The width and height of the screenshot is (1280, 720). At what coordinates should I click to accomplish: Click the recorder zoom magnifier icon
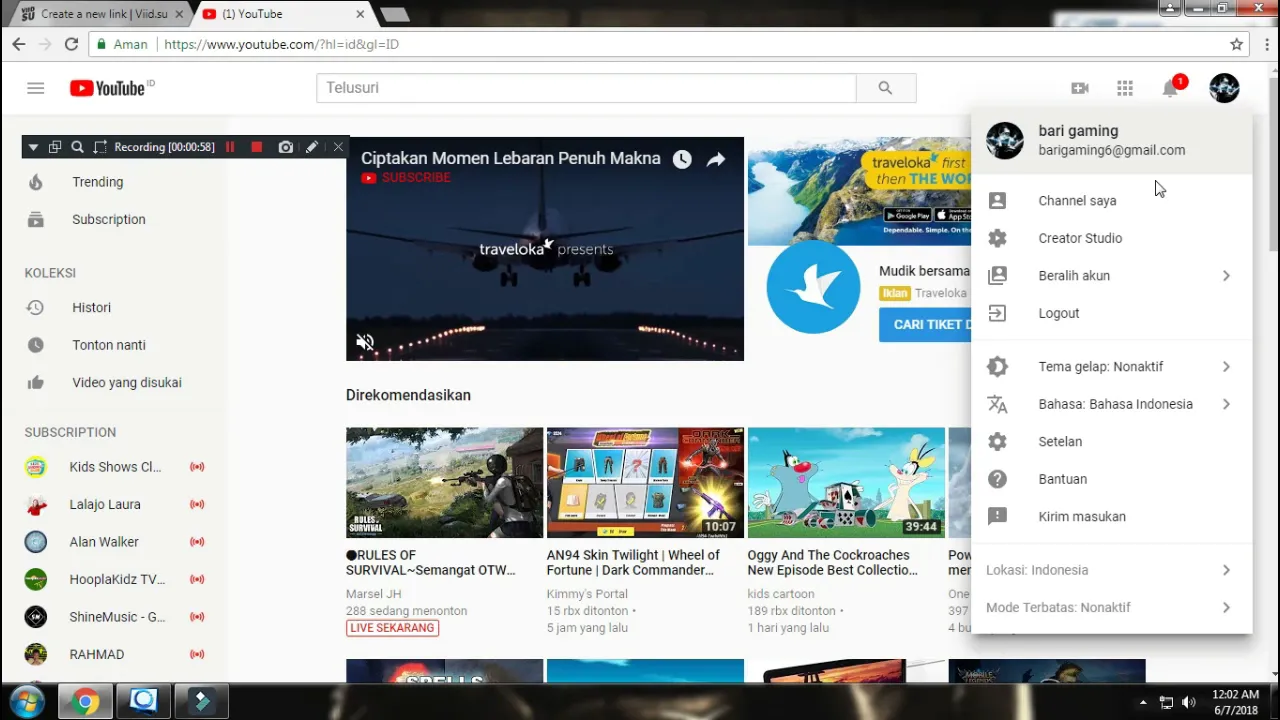[x=77, y=147]
